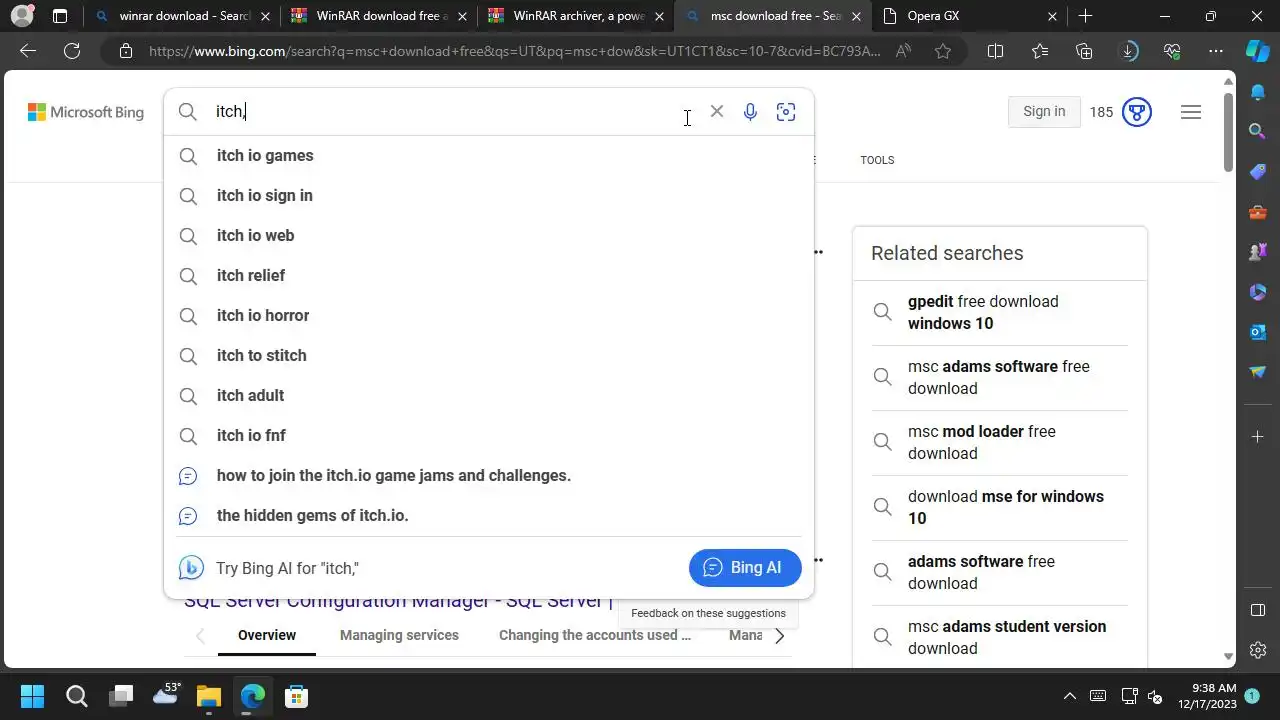Select suggestion itch io sign in
The width and height of the screenshot is (1280, 720).
[489, 195]
